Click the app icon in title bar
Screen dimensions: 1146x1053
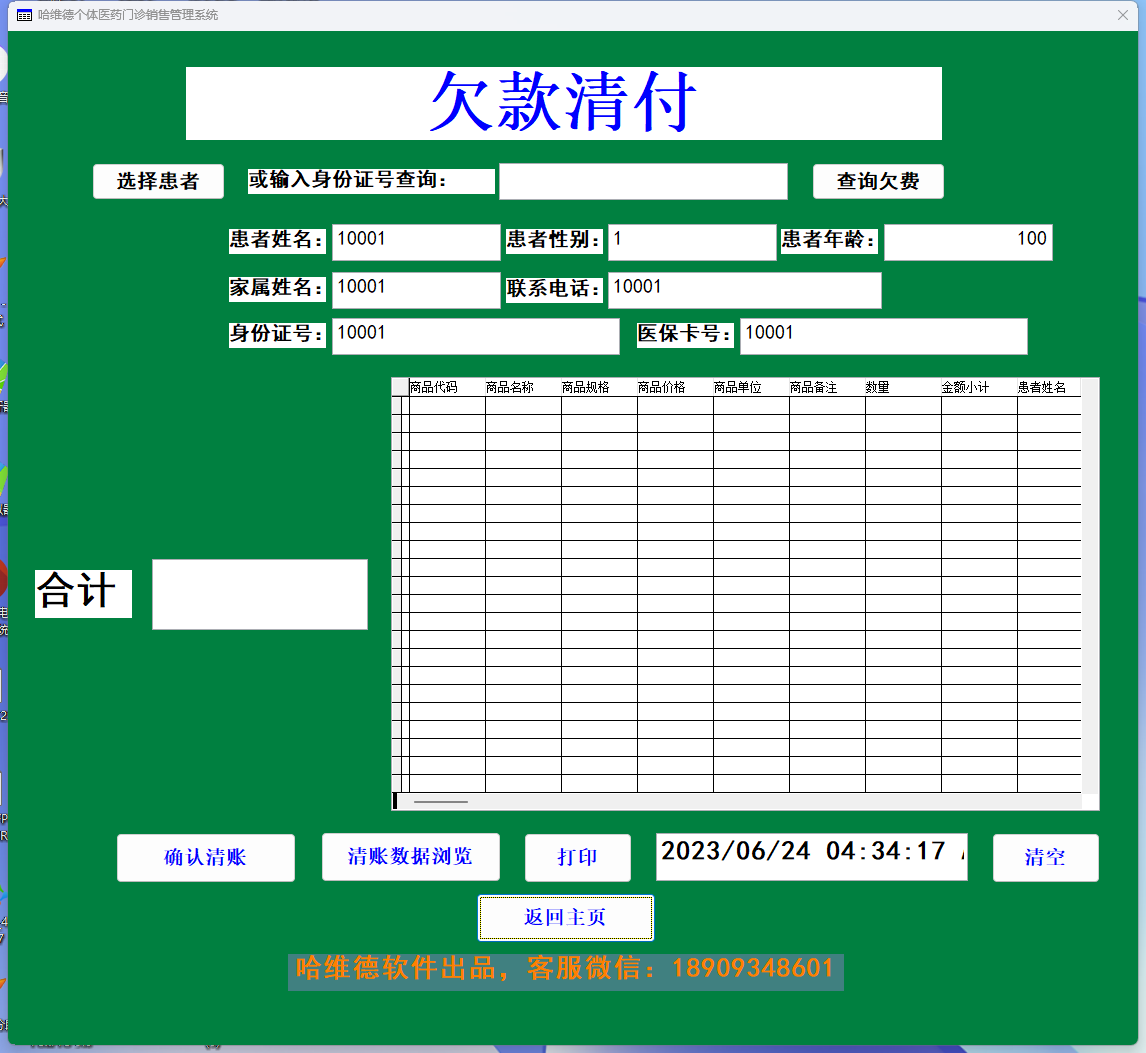(x=24, y=15)
